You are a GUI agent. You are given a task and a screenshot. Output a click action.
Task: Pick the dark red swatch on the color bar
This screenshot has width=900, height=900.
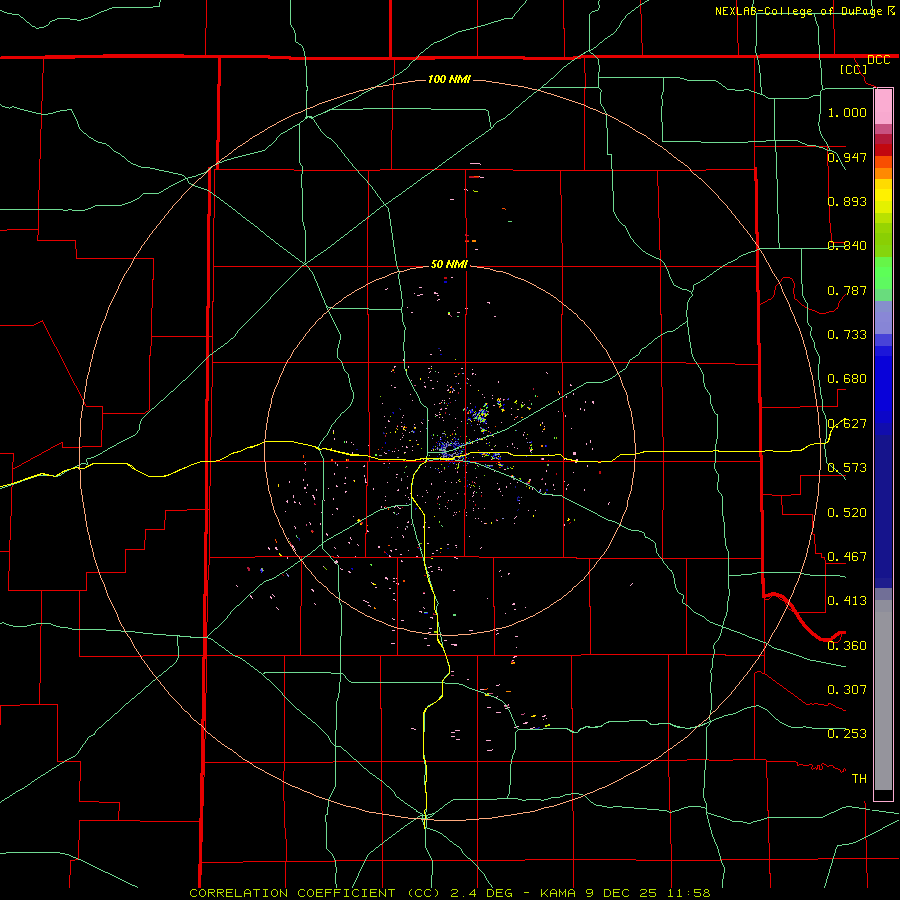(883, 150)
